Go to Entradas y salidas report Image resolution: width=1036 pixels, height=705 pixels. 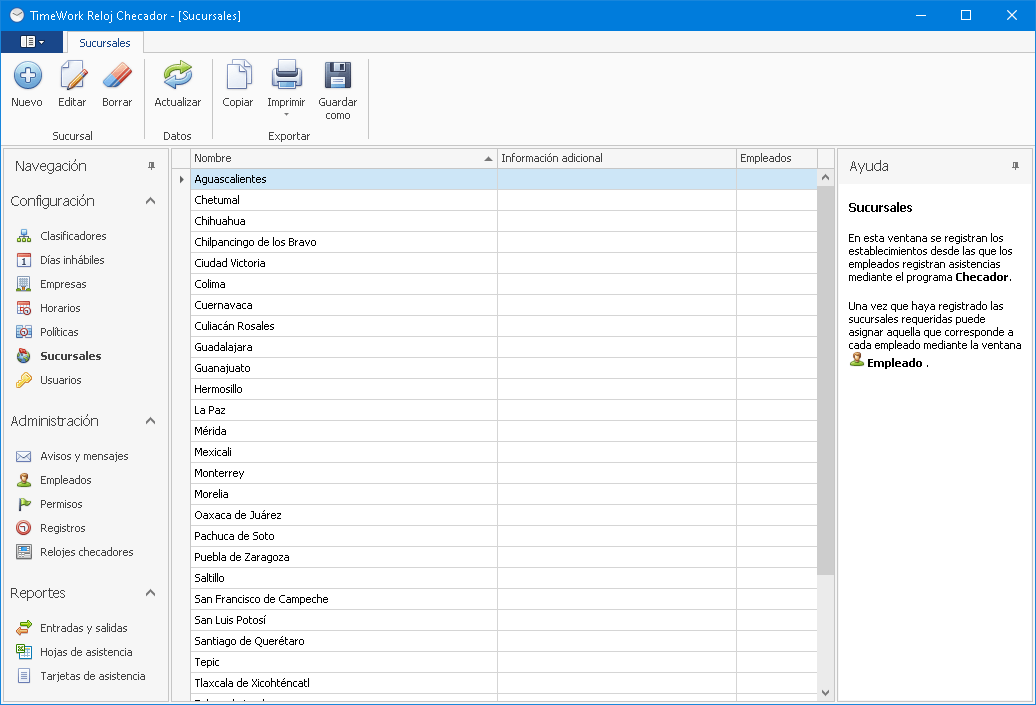click(x=84, y=628)
